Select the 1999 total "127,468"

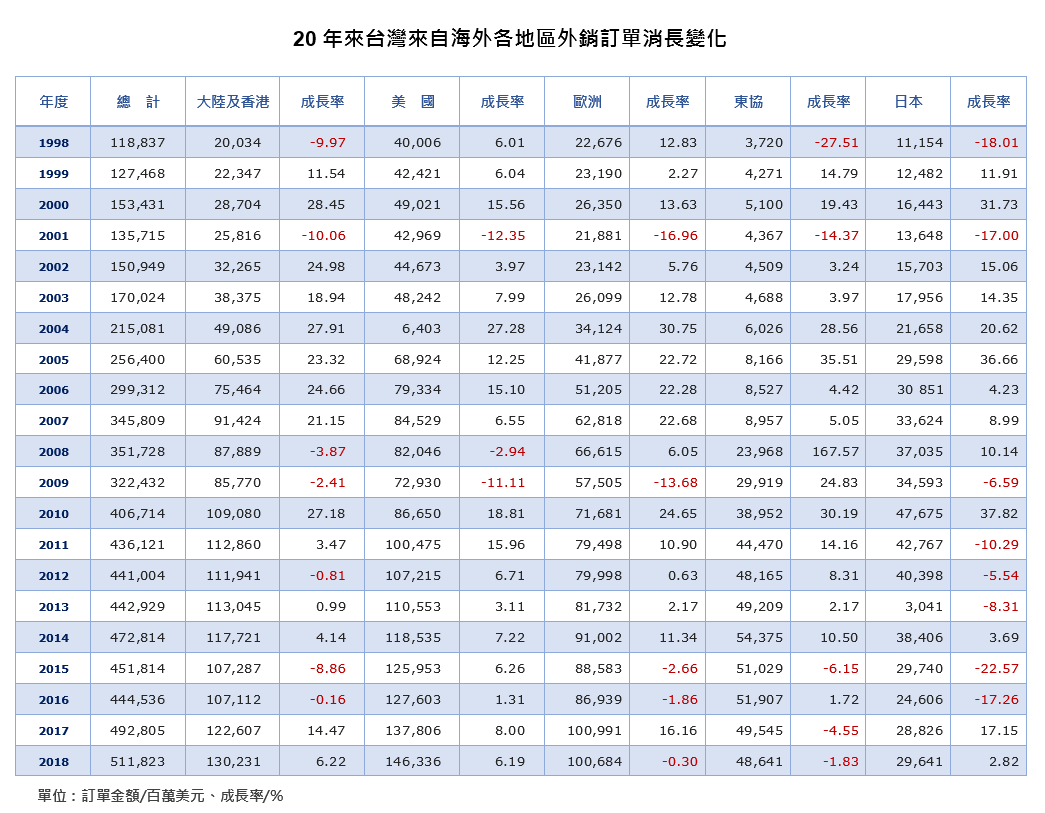(137, 174)
